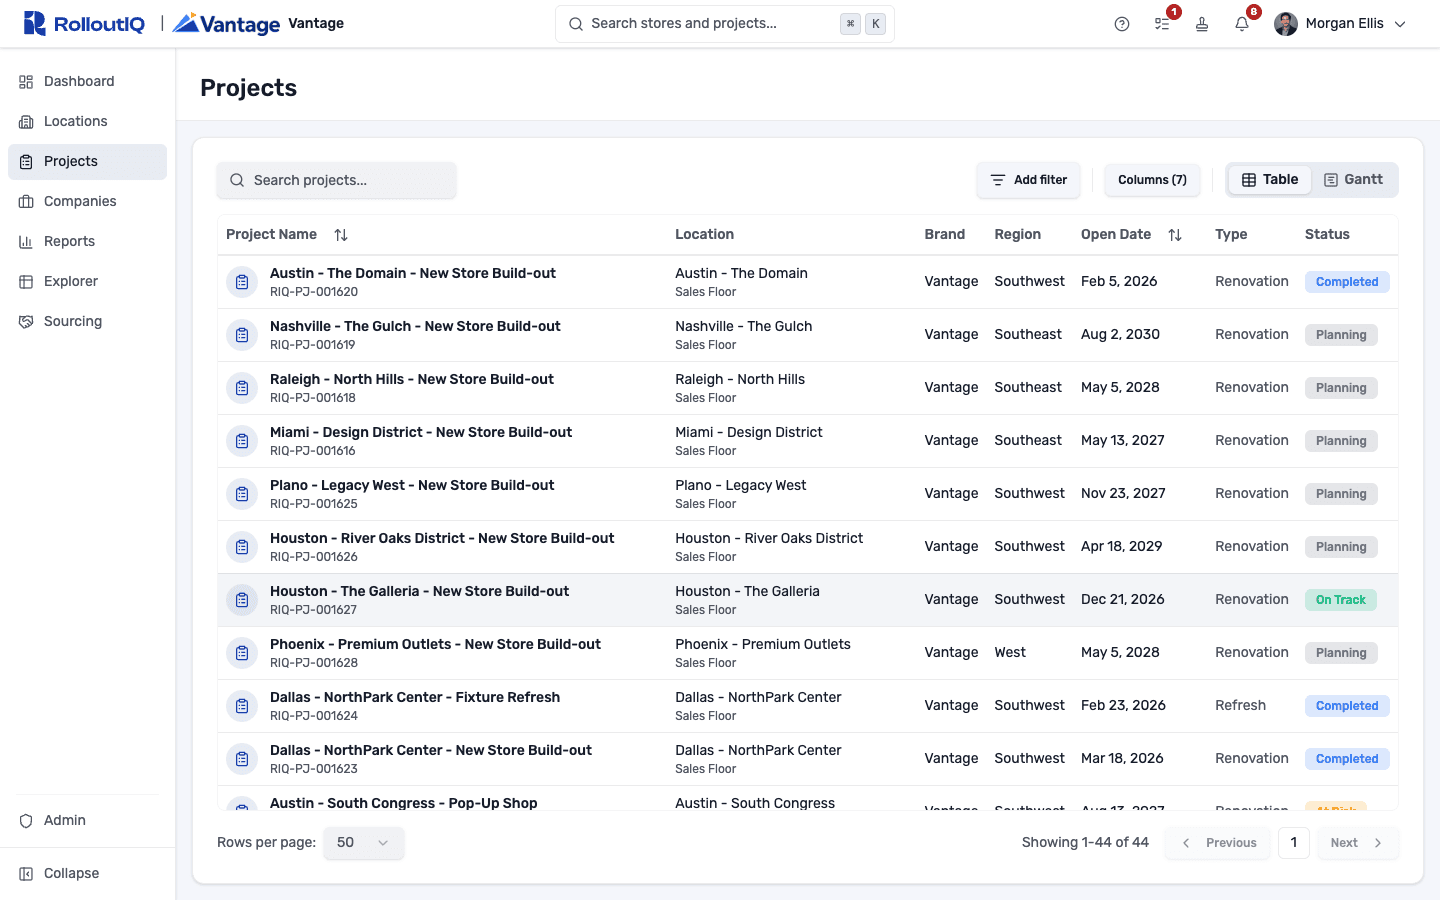Open the notifications bell
The height and width of the screenshot is (900, 1440).
1242,24
